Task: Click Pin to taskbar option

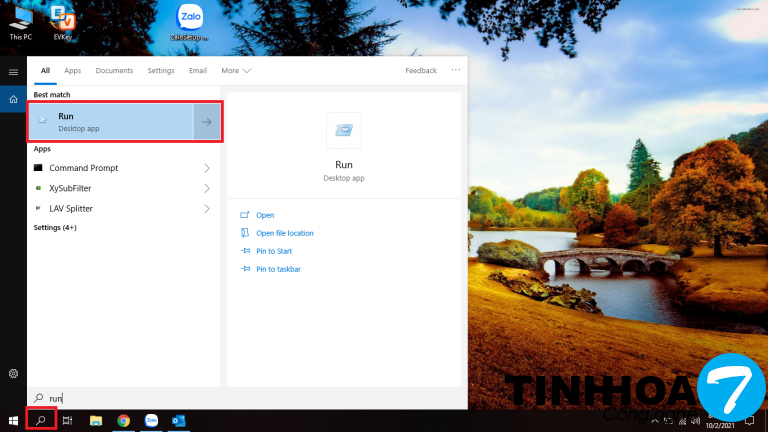Action: click(278, 269)
